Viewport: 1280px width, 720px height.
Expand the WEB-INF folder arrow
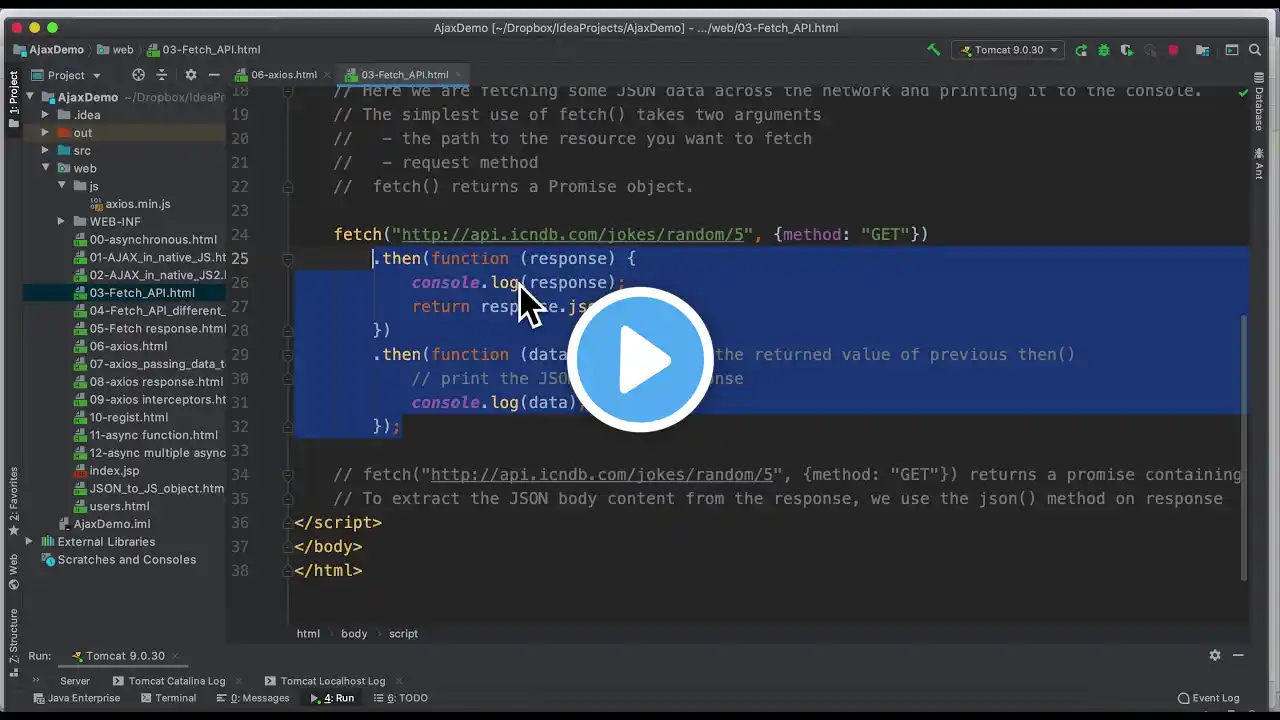point(61,222)
